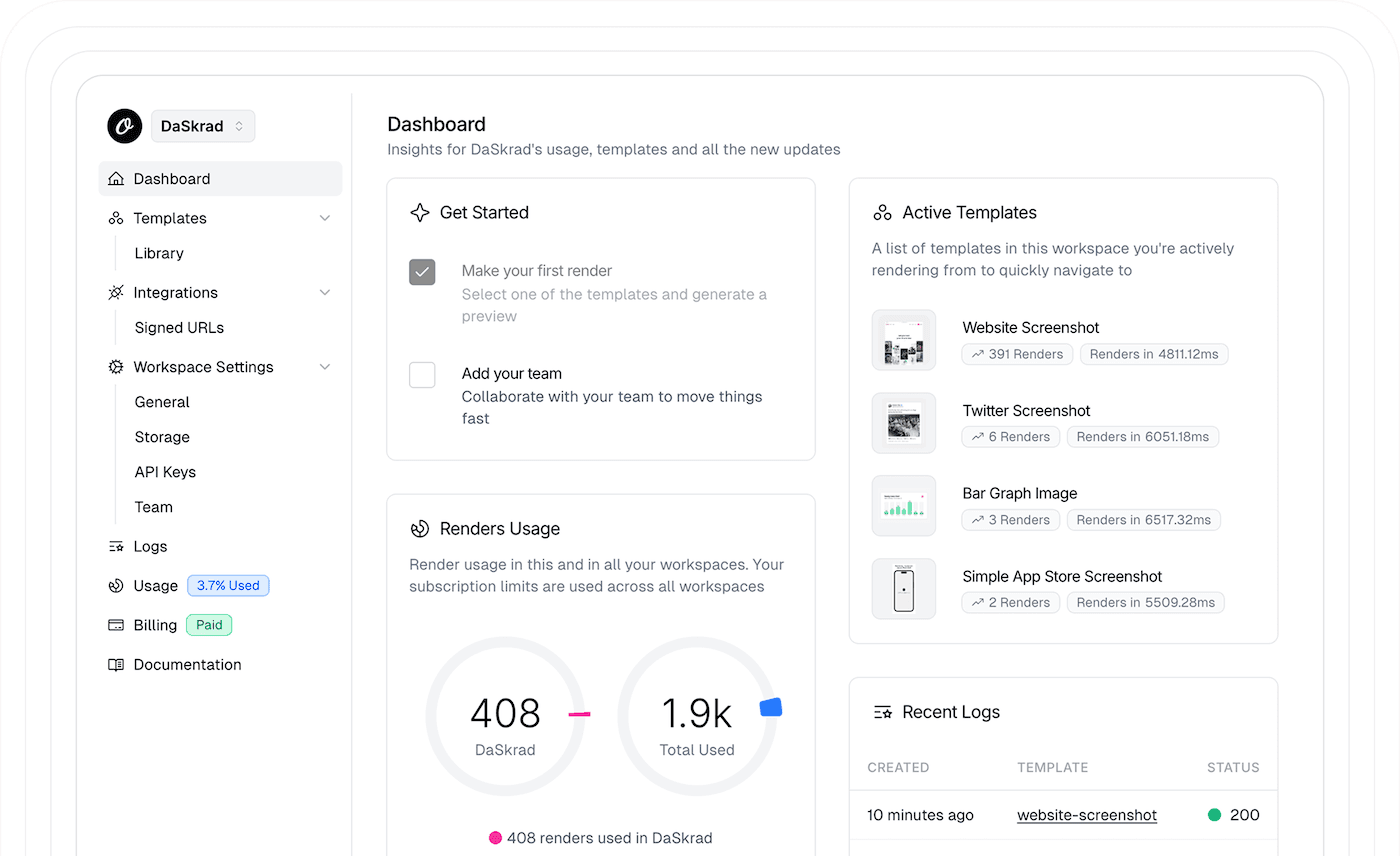
Task: Open Logs from the sidebar
Action: (150, 547)
